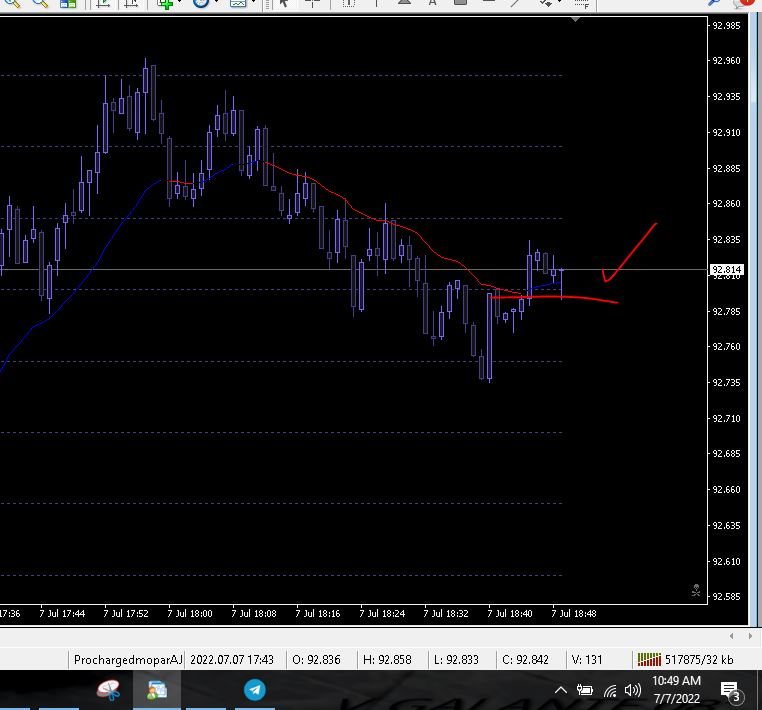The image size is (762, 710).
Task: Click the chart templates toolbar icon
Action: [x=238, y=3]
